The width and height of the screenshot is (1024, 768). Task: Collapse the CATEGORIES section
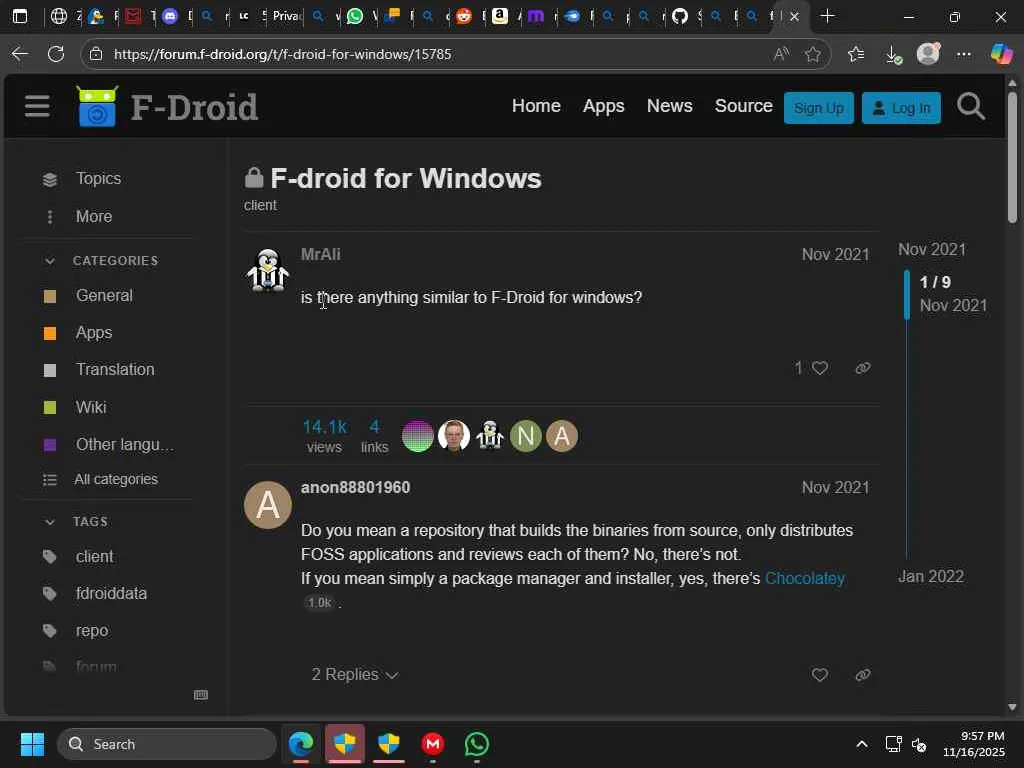pos(50,261)
